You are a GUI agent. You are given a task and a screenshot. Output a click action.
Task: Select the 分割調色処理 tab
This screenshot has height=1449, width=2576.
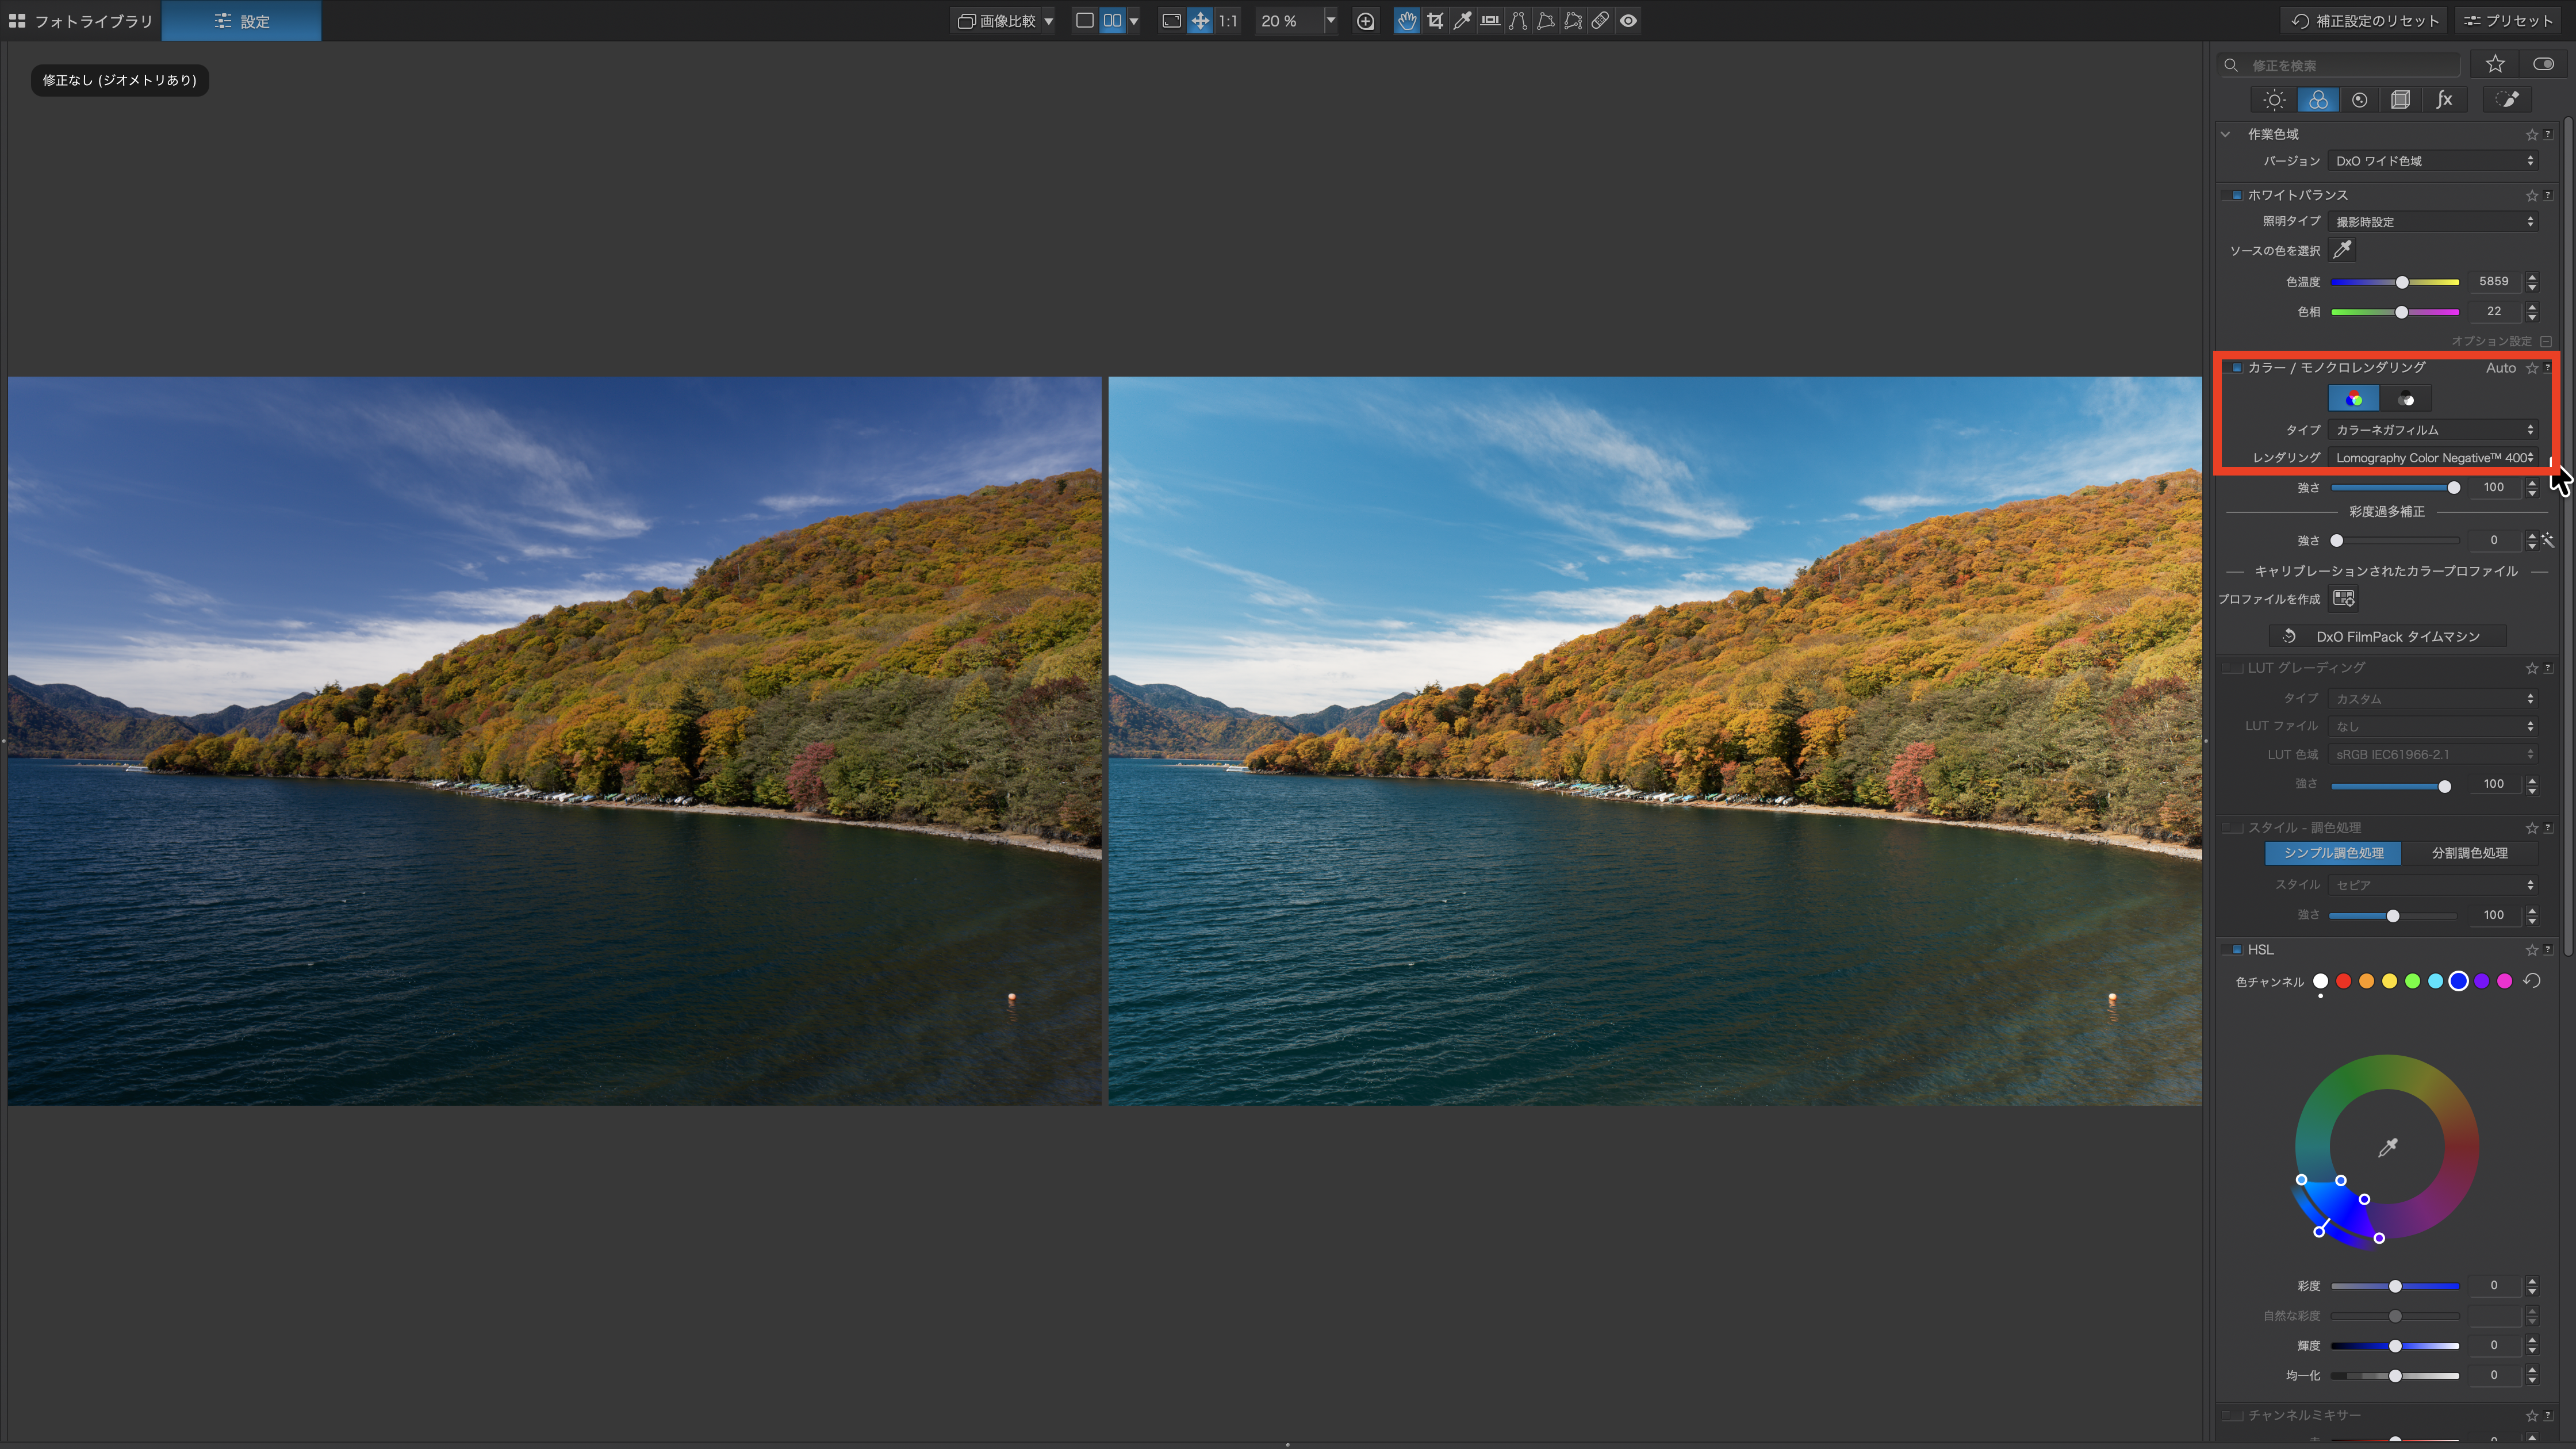pyautogui.click(x=2469, y=853)
